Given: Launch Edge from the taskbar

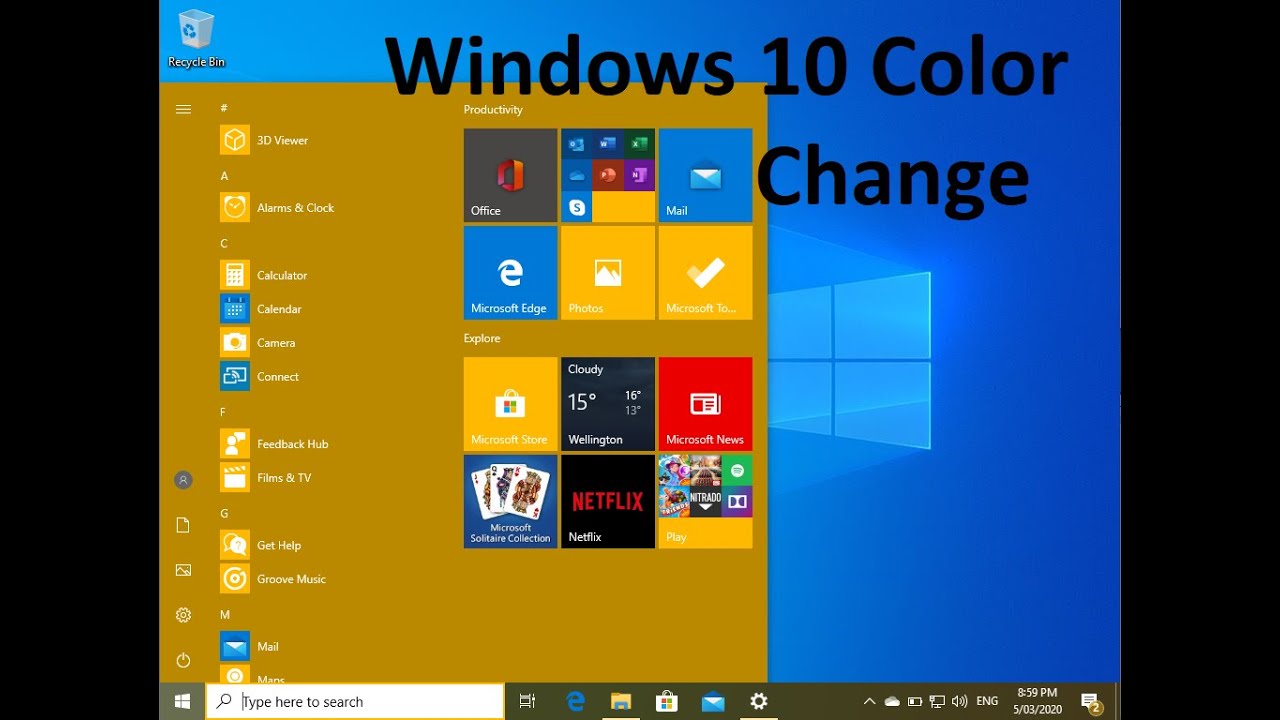Looking at the screenshot, I should pos(576,702).
